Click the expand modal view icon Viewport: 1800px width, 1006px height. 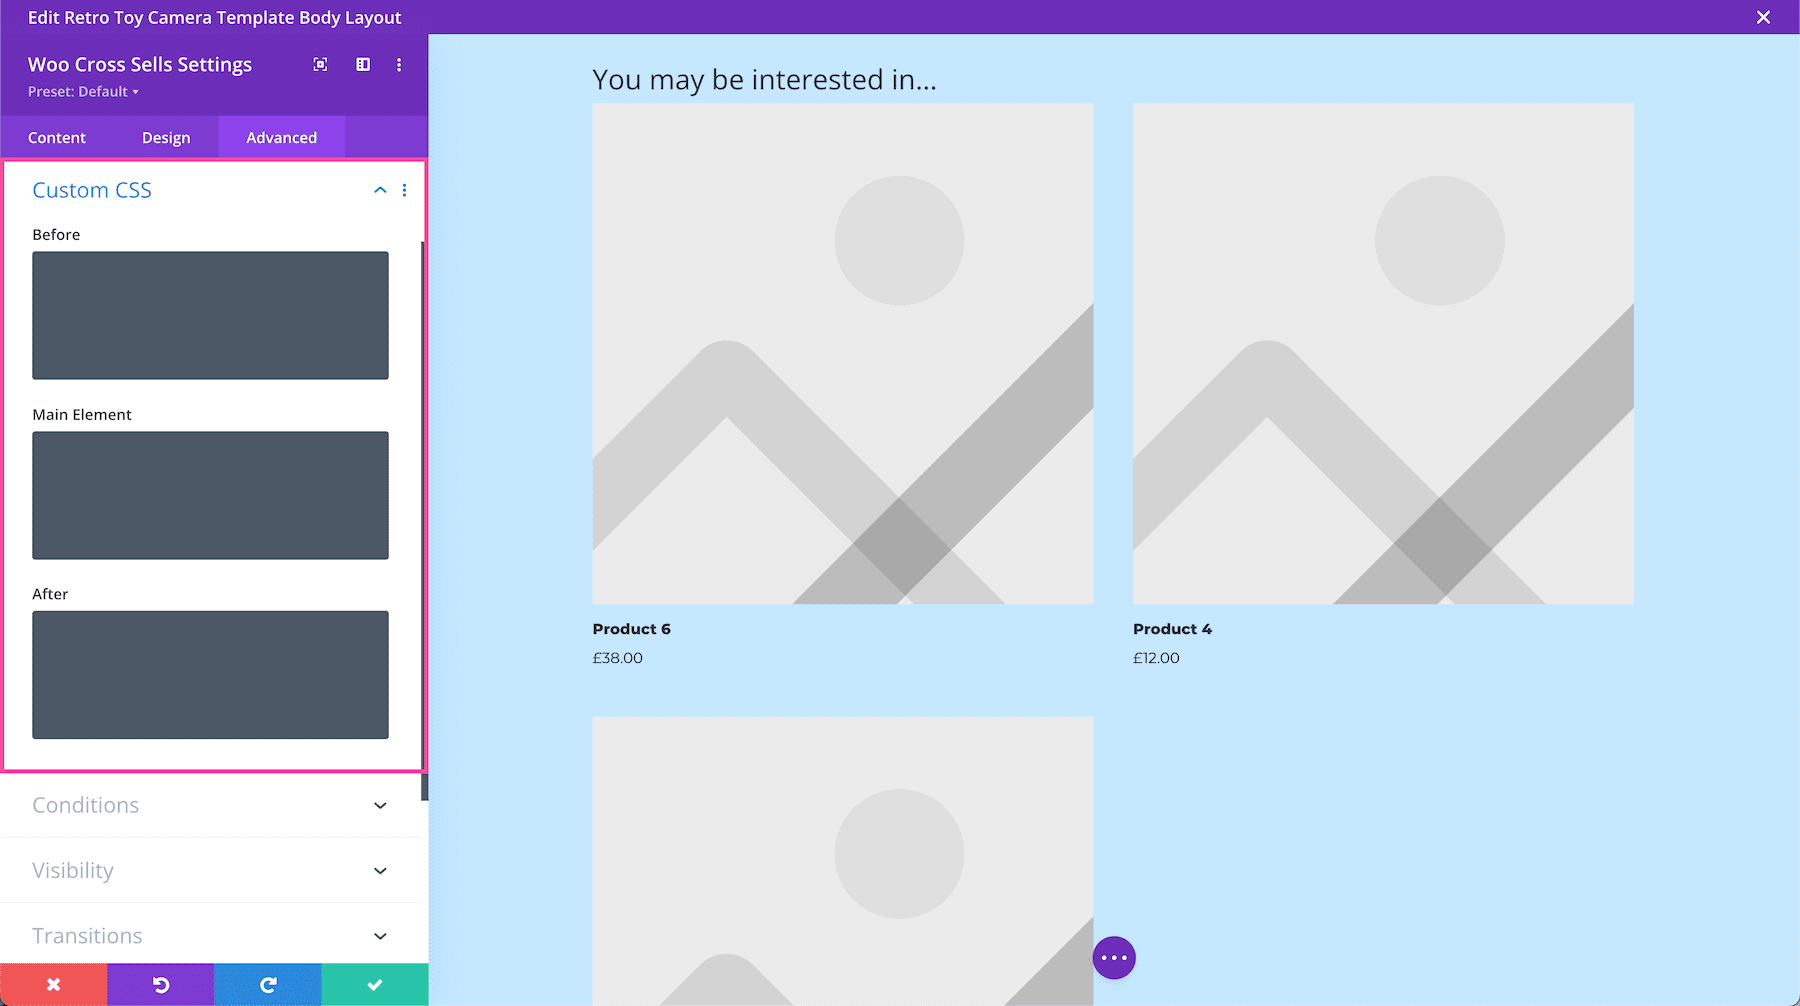pyautogui.click(x=320, y=64)
